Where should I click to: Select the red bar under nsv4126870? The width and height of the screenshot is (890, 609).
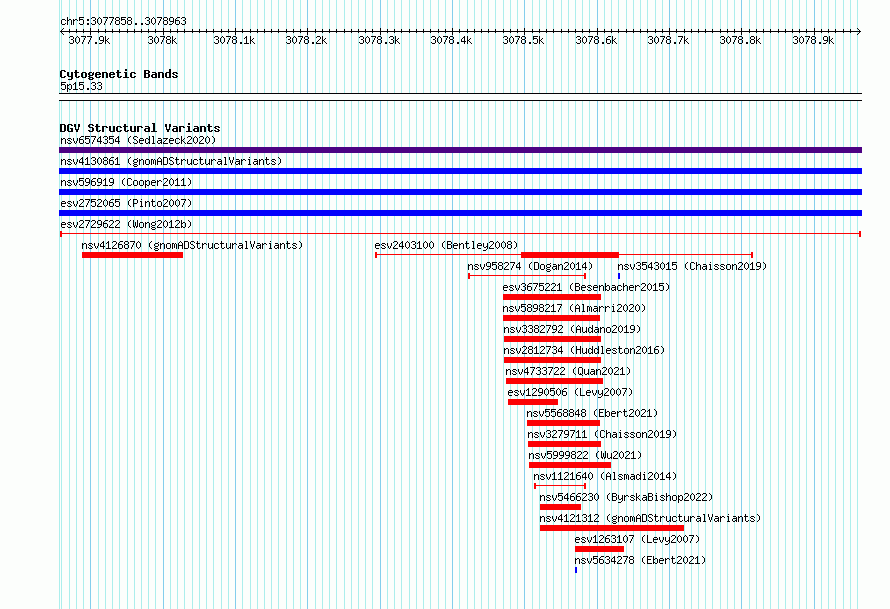click(132, 255)
